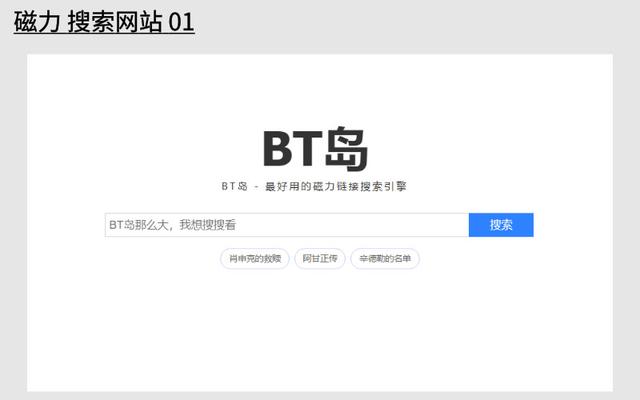This screenshot has width=640, height=400.
Task: Open the 辛德勒的名单 suggestion tag
Action: pos(385,259)
